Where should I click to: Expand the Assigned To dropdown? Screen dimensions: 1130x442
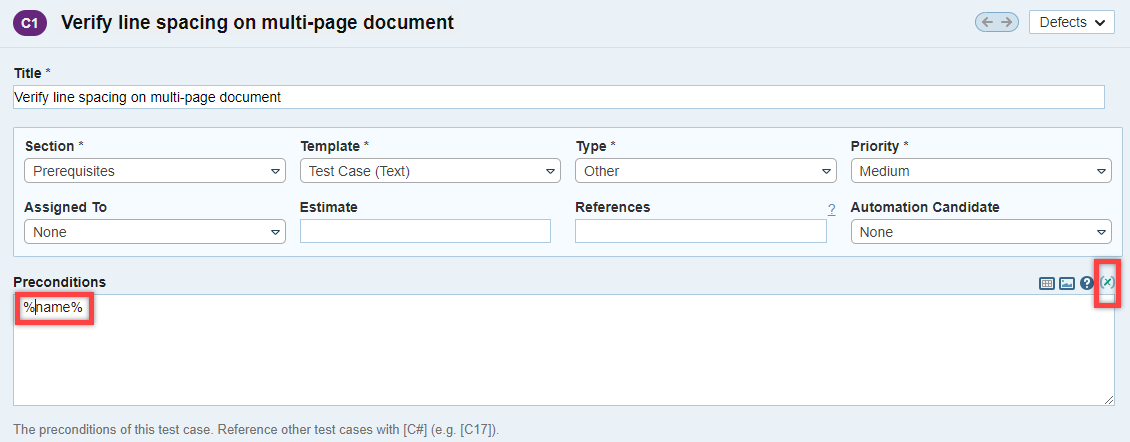pyautogui.click(x=155, y=232)
